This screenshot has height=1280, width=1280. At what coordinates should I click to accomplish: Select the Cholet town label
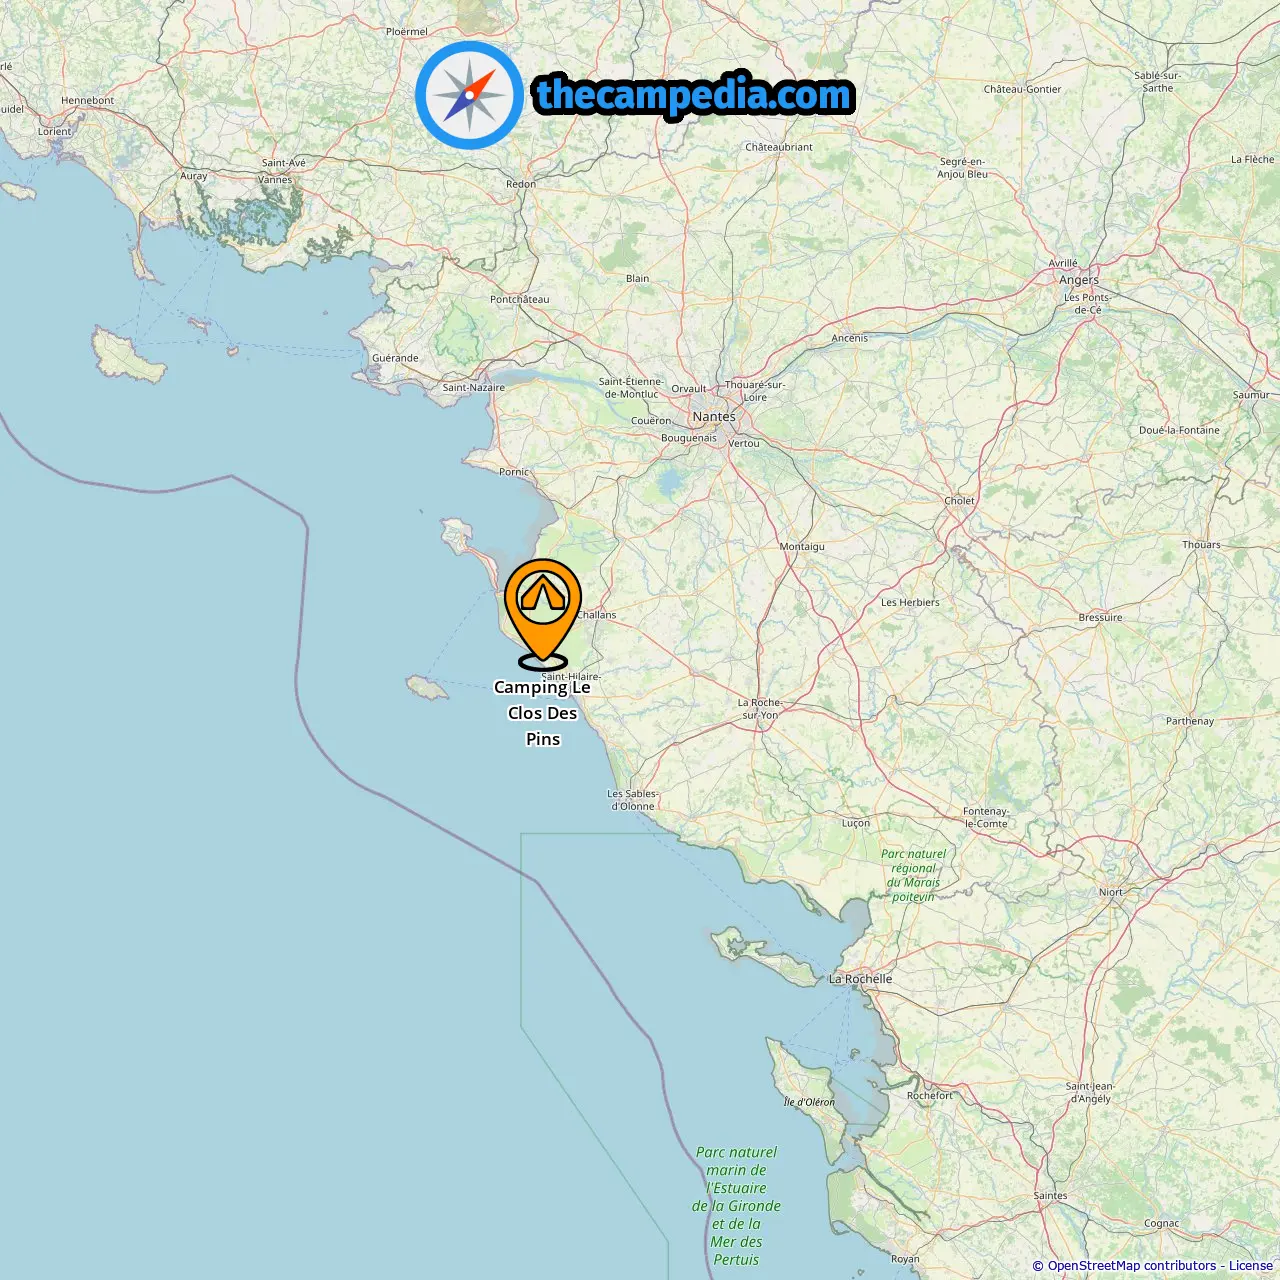[x=959, y=500]
